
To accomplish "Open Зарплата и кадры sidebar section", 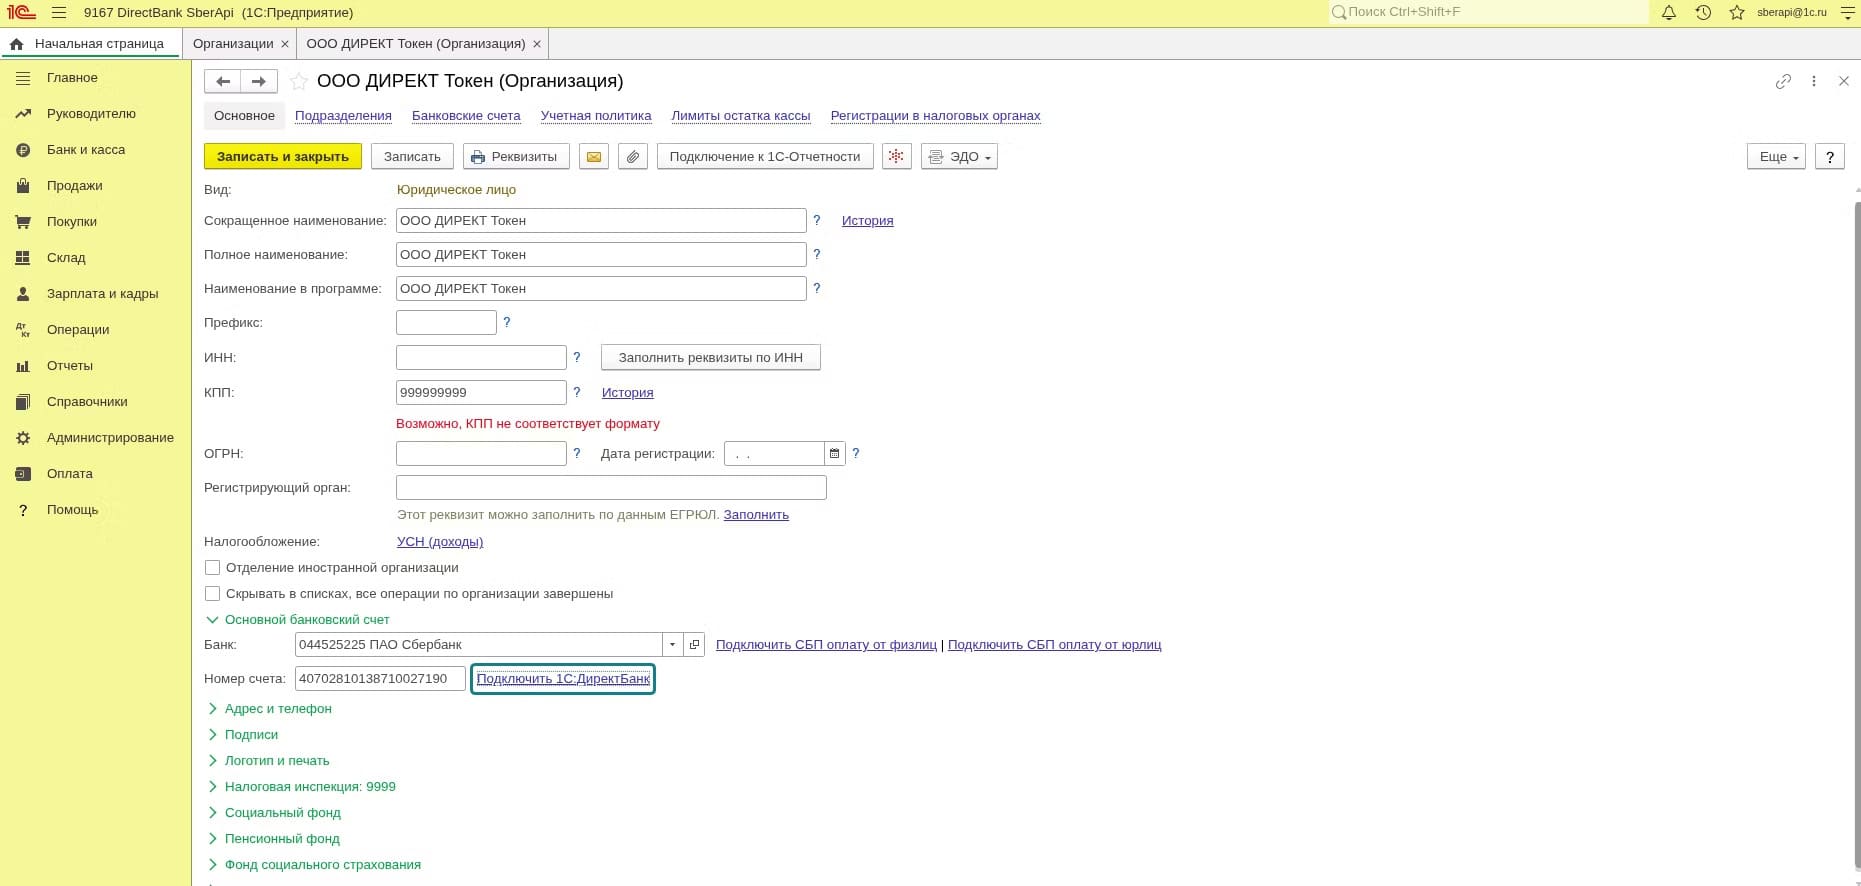I will 102,294.
